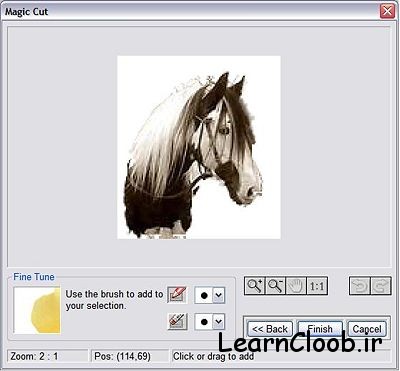Viewport: 400px width, 371px height.
Task: Close the Magic Cut dialog
Action: [x=387, y=11]
